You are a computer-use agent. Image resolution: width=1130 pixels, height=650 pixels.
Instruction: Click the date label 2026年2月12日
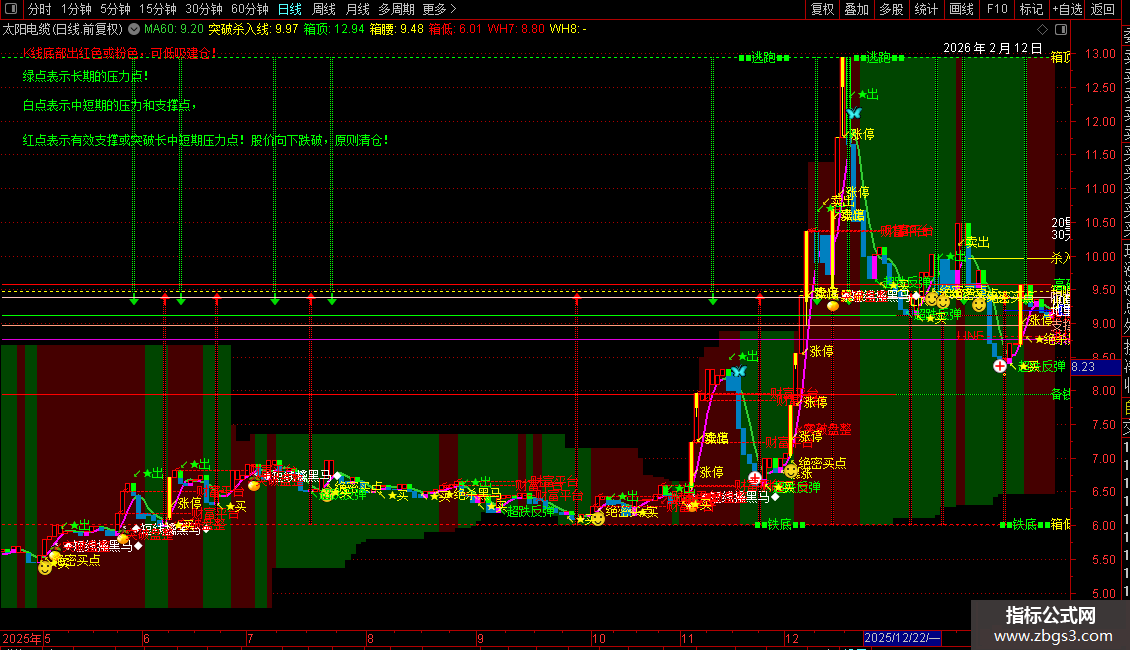click(992, 48)
